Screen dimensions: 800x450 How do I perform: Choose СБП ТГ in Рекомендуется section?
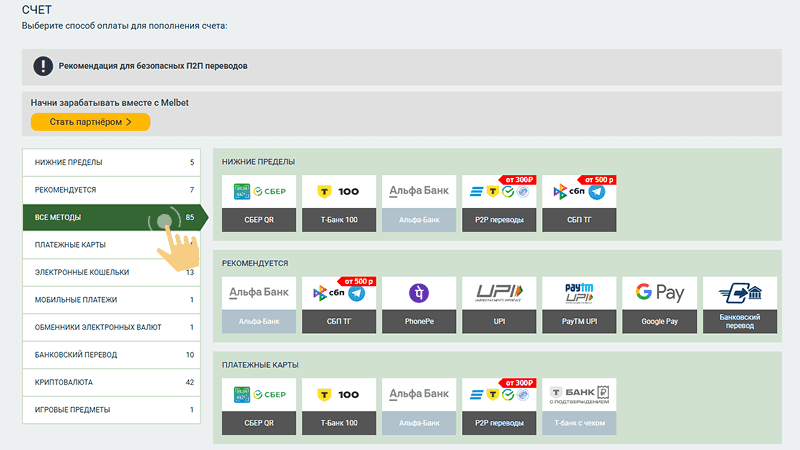(x=339, y=305)
